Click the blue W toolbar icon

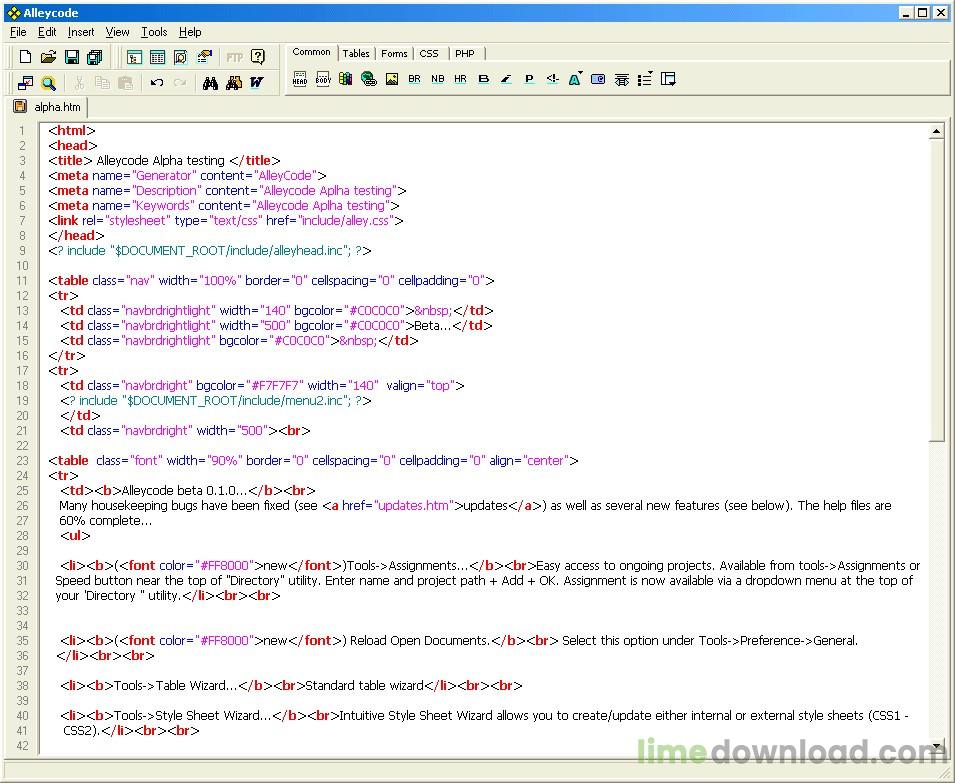(x=257, y=83)
